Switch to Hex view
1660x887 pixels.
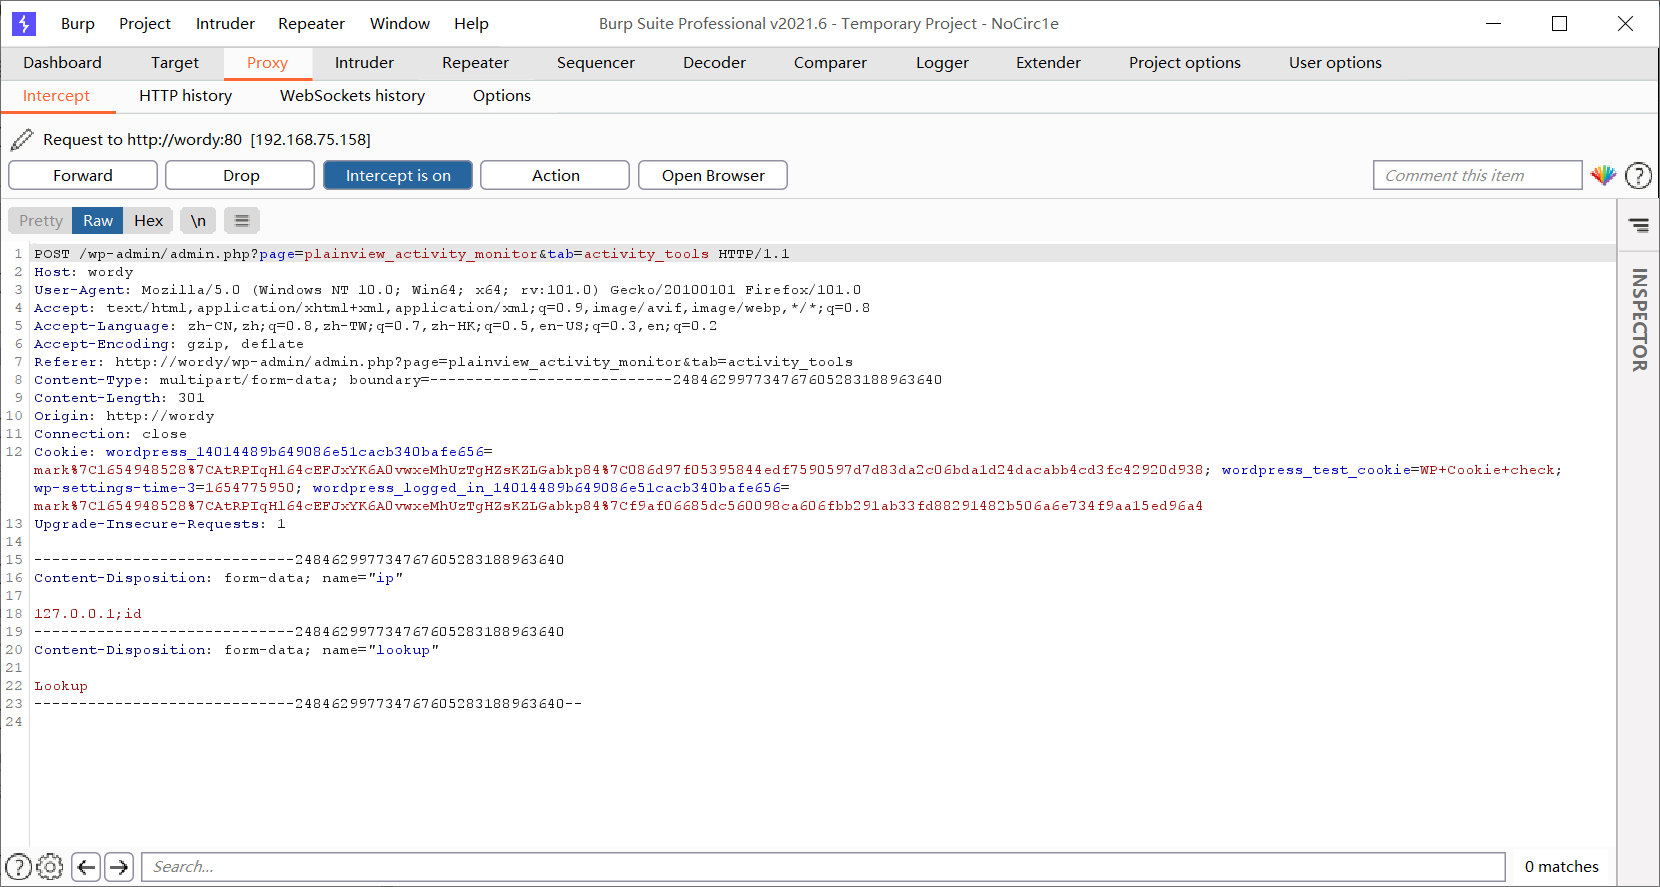[x=148, y=220]
